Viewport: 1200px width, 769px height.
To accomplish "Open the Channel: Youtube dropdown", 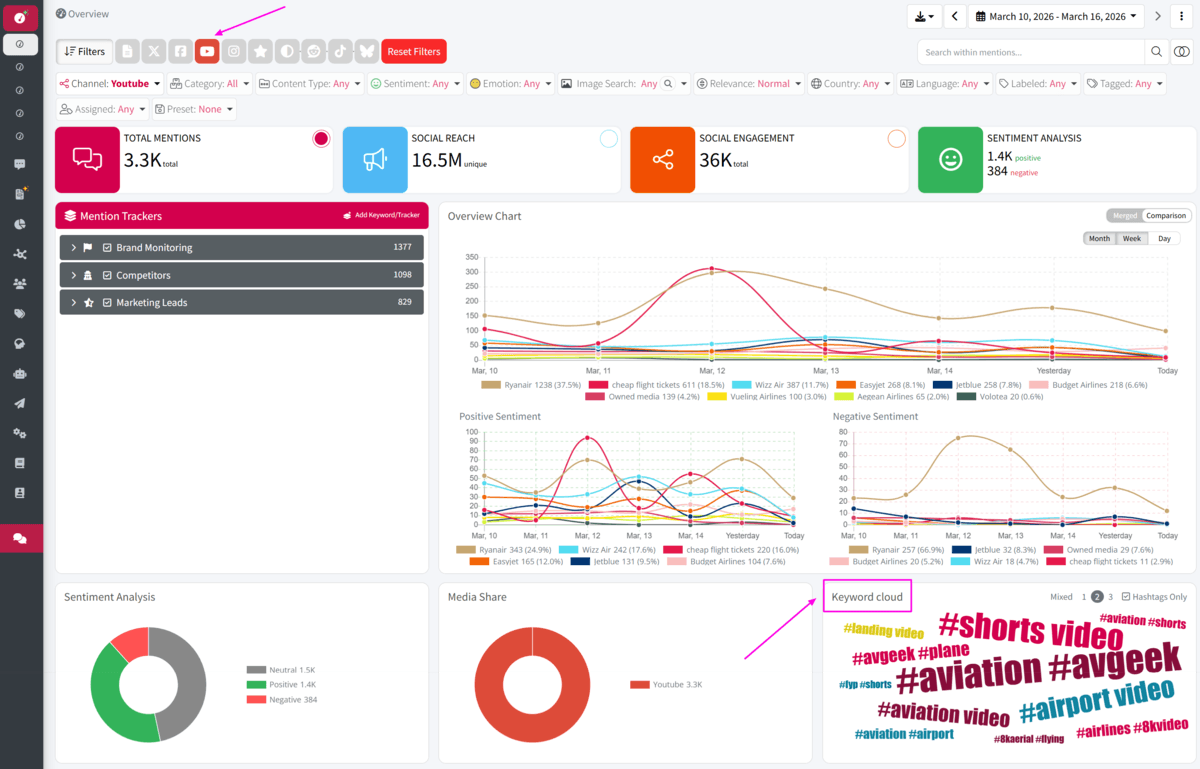I will tap(109, 84).
